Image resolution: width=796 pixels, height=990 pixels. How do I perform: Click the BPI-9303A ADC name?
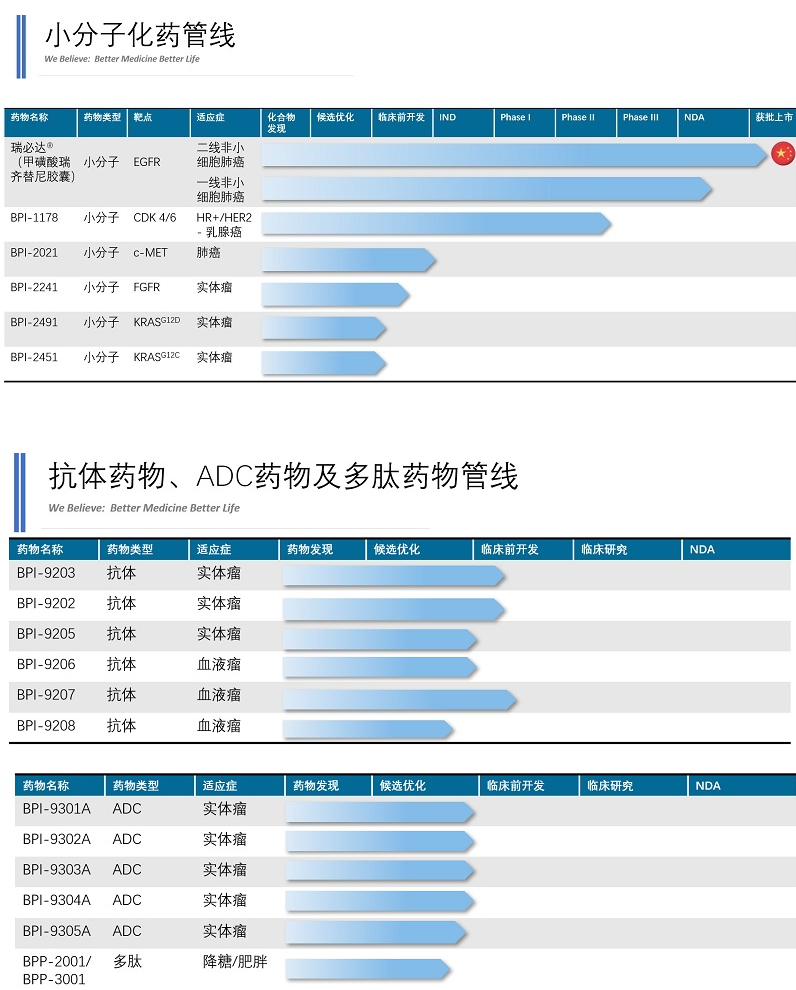[x=57, y=869]
